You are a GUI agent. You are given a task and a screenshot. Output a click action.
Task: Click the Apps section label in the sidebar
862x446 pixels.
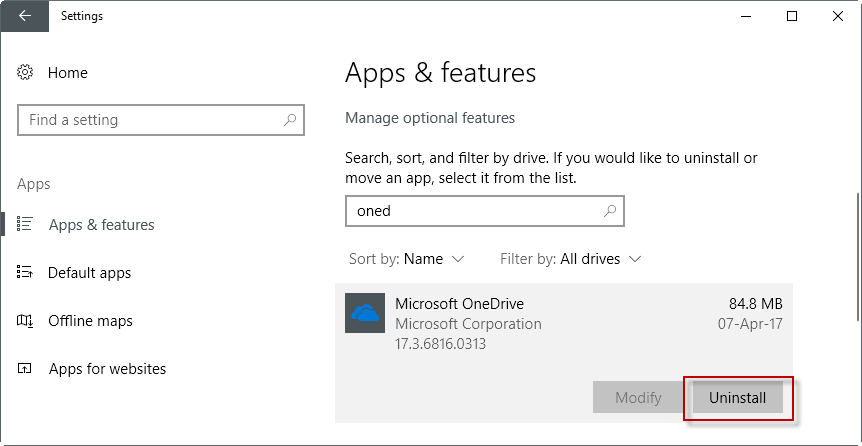click(x=34, y=184)
